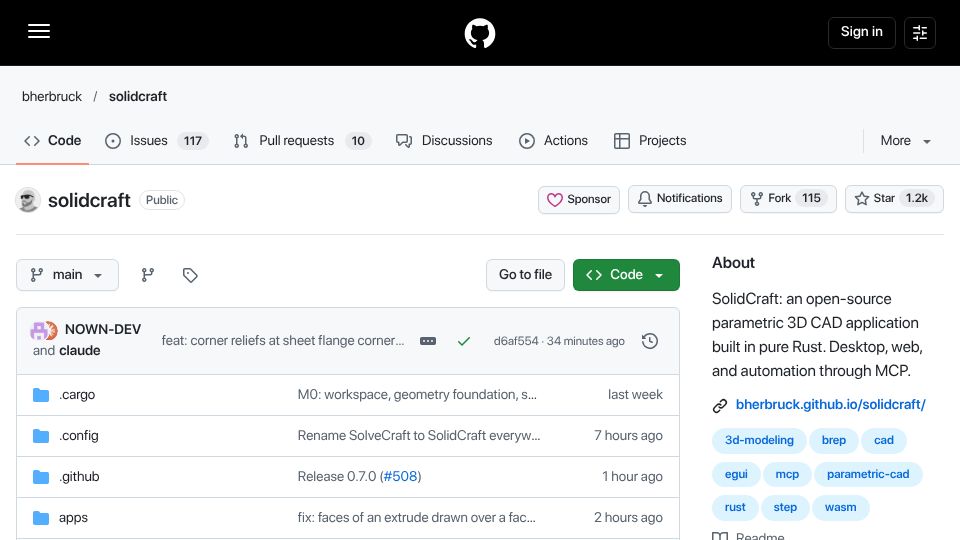Image resolution: width=960 pixels, height=540 pixels.
Task: Open Rename SolveCraft to SolidCraft commit
Action: pyautogui.click(x=419, y=436)
